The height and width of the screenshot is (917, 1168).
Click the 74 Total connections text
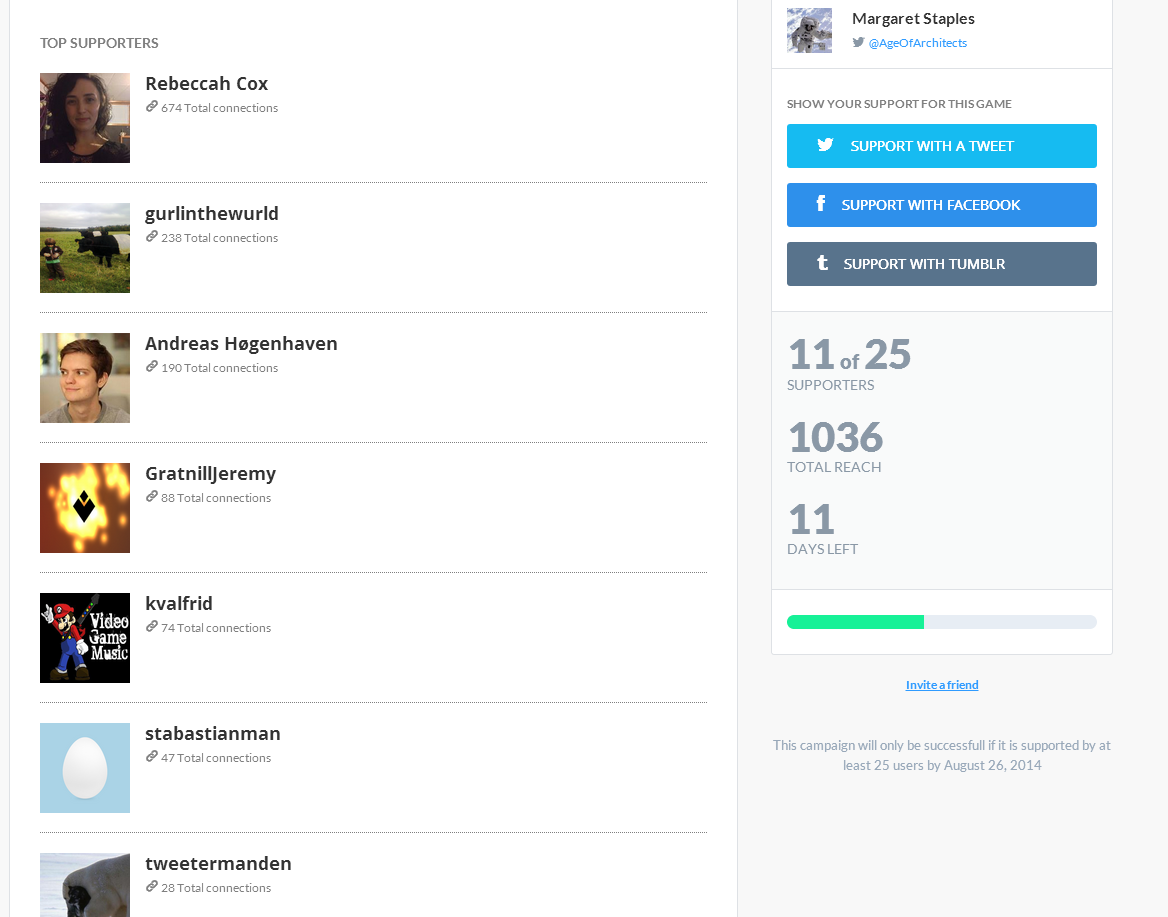pos(216,628)
